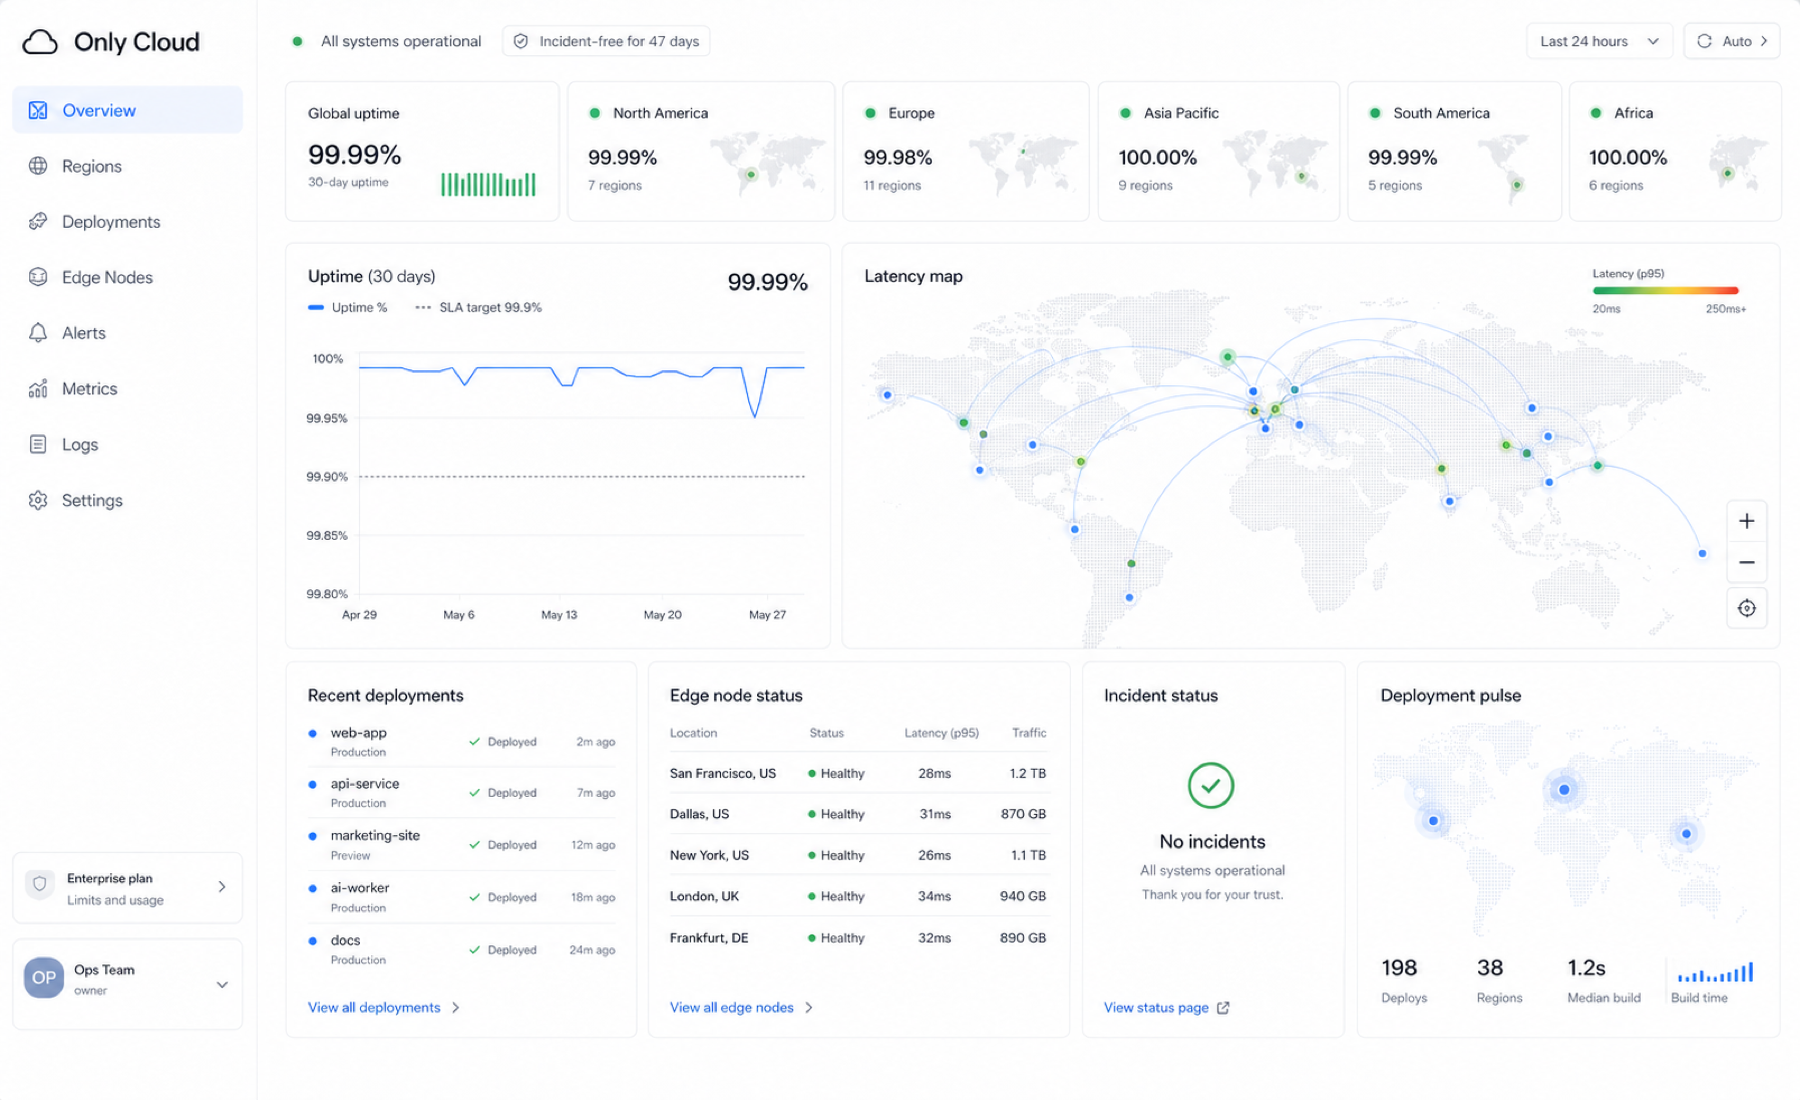Screen dimensions: 1800x1100
Task: Click the Settings gear icon
Action: (38, 500)
